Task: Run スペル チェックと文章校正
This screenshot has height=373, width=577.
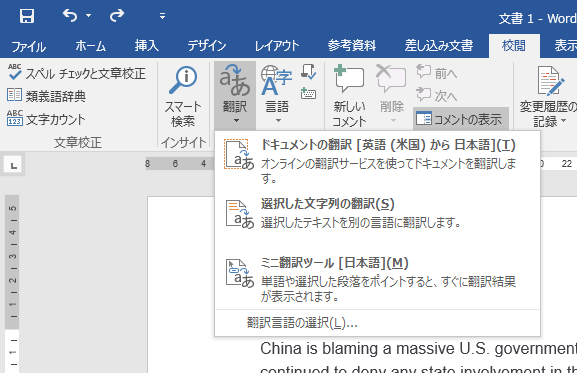Action: (x=77, y=73)
